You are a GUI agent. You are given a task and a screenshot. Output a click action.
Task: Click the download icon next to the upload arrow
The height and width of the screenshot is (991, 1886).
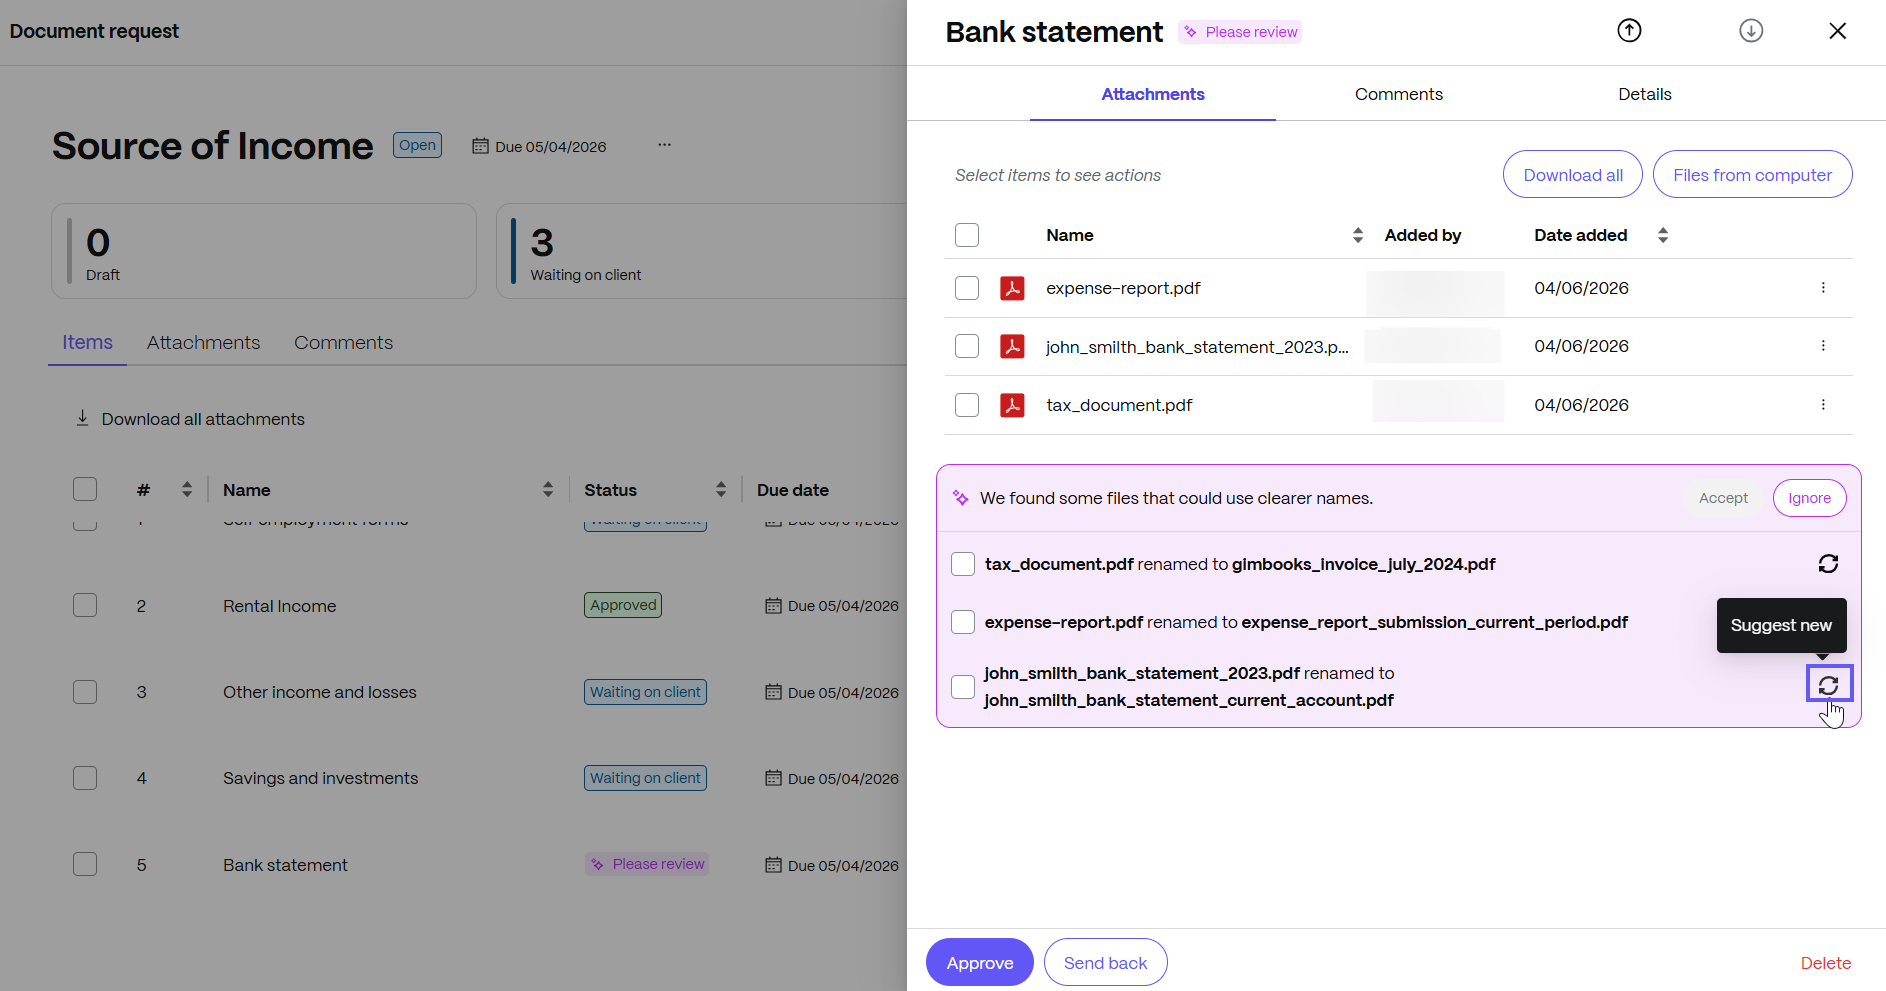[1750, 30]
